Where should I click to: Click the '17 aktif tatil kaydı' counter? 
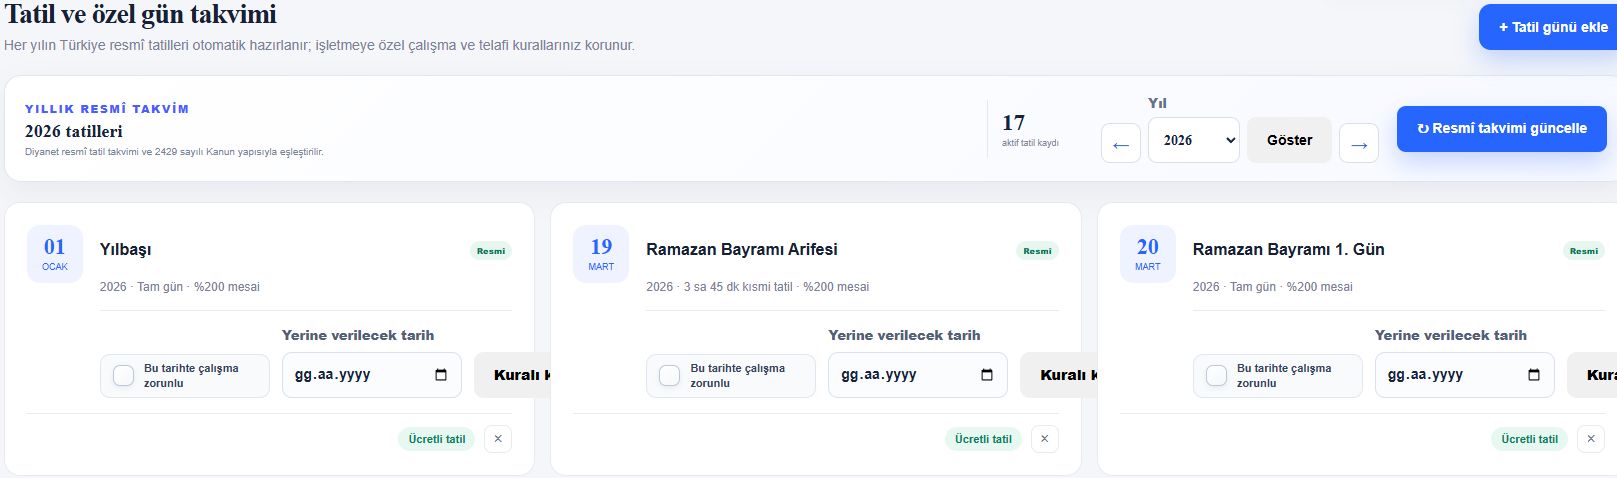pyautogui.click(x=1030, y=130)
